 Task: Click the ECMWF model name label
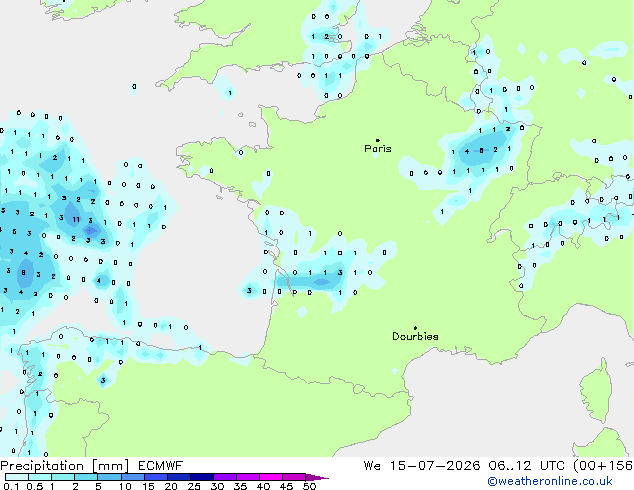(161, 466)
